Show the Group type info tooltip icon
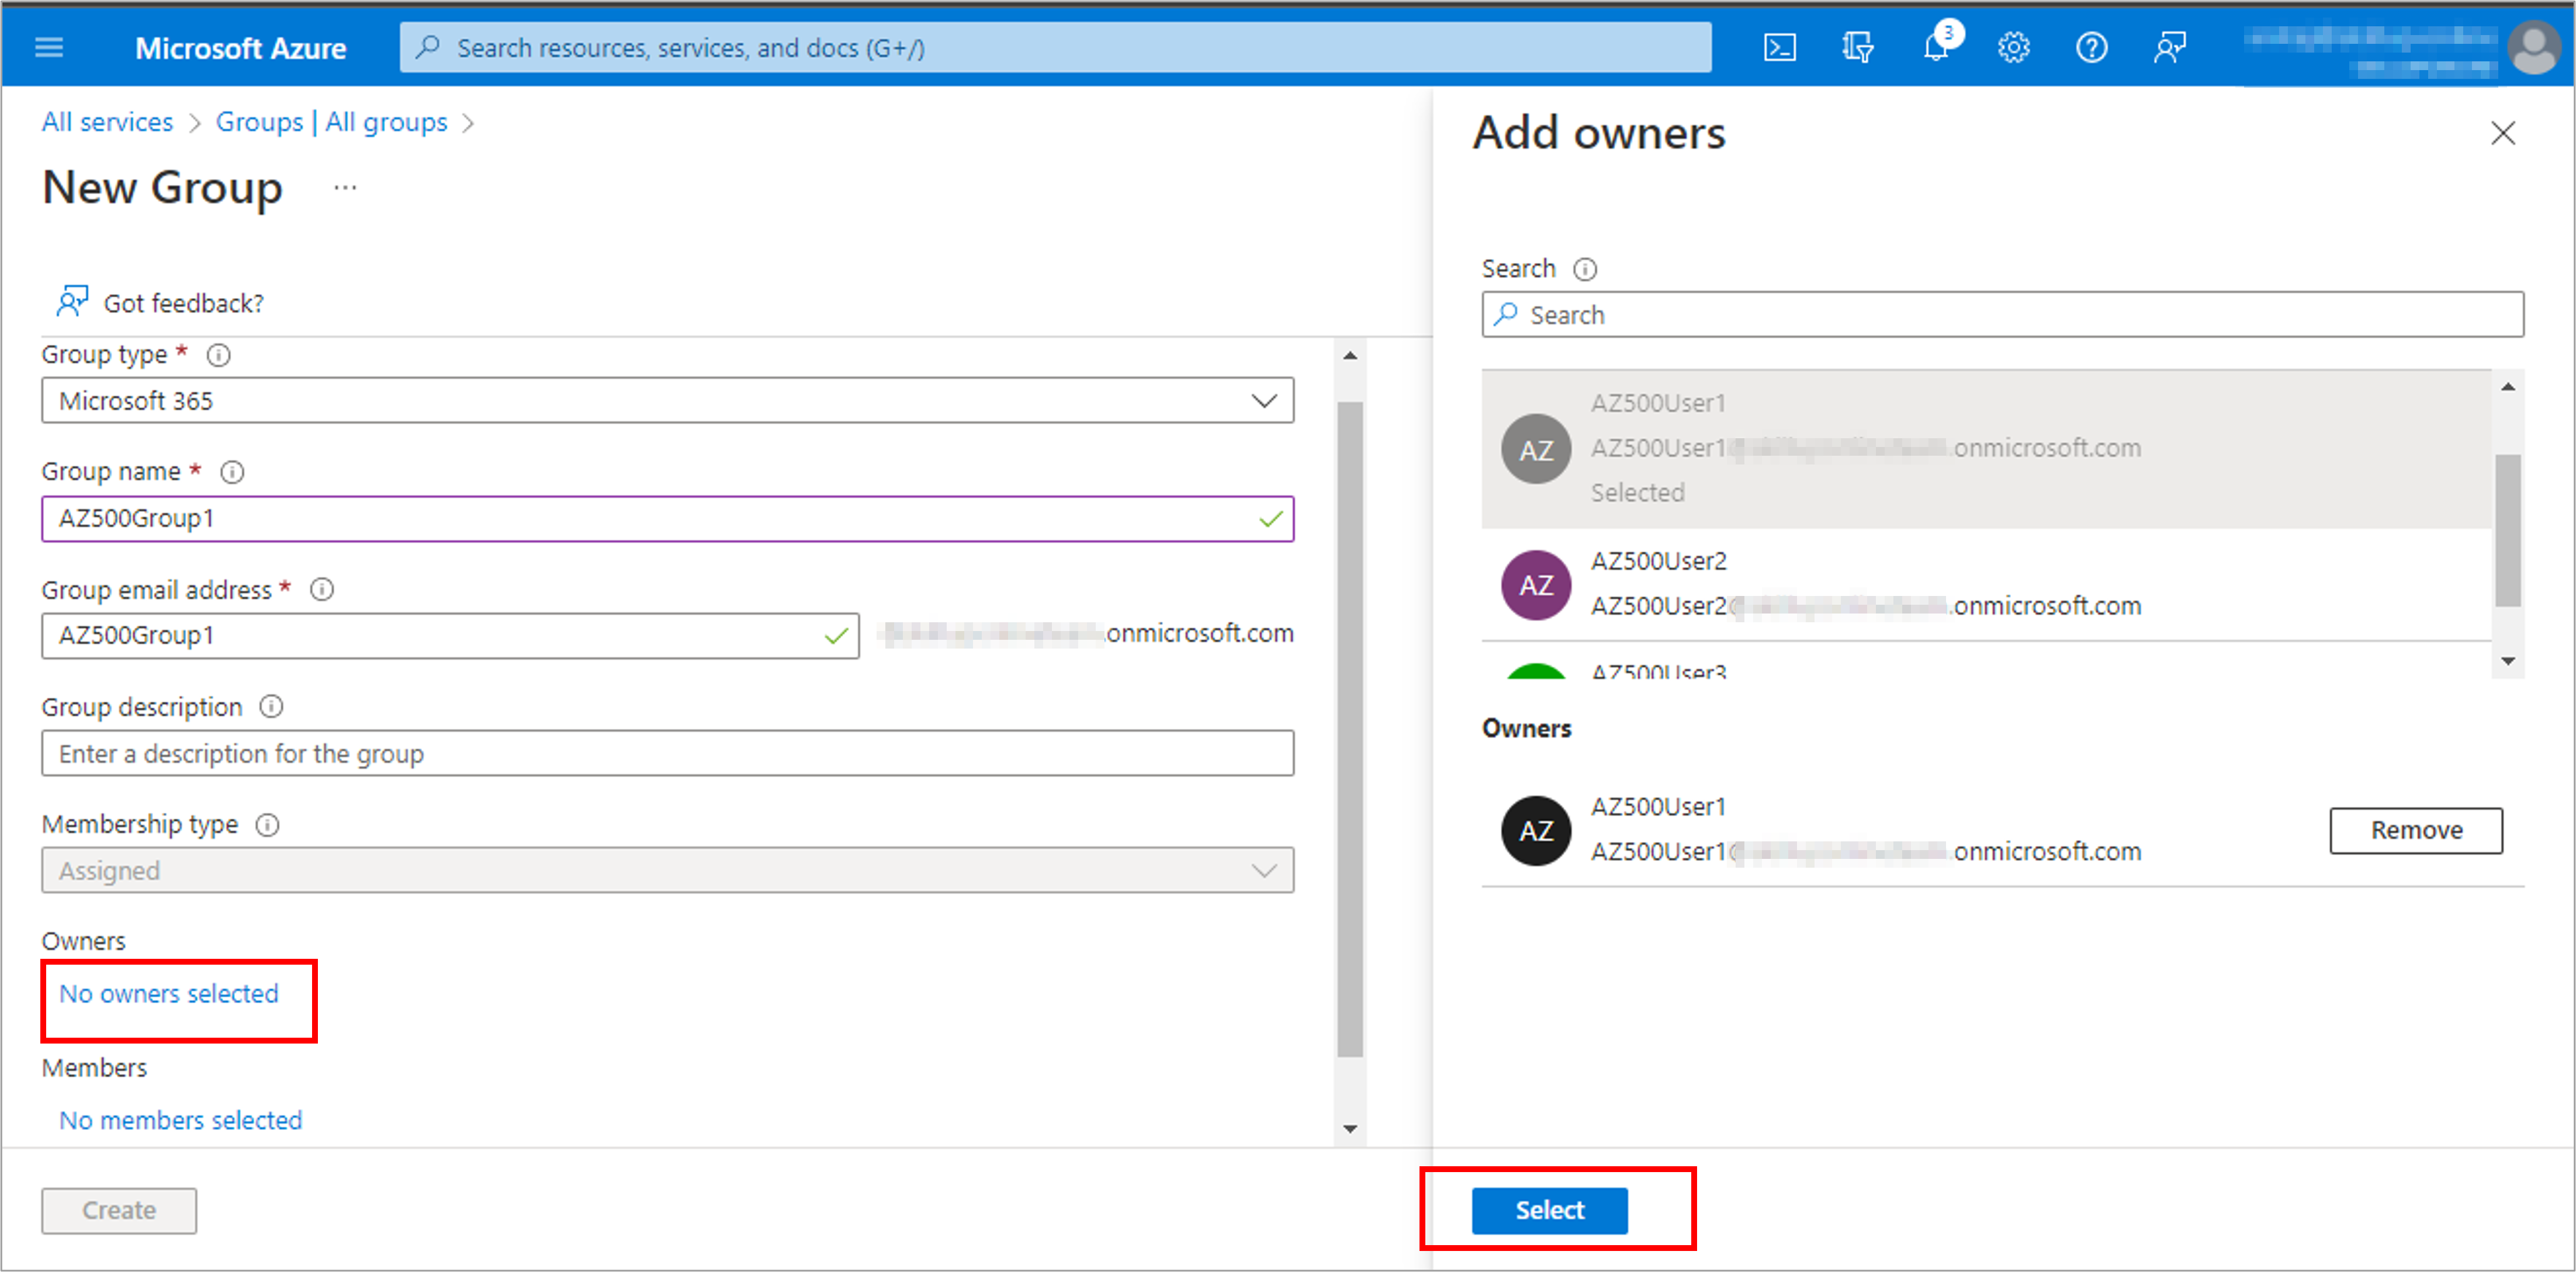The height and width of the screenshot is (1272, 2576). 218,355
